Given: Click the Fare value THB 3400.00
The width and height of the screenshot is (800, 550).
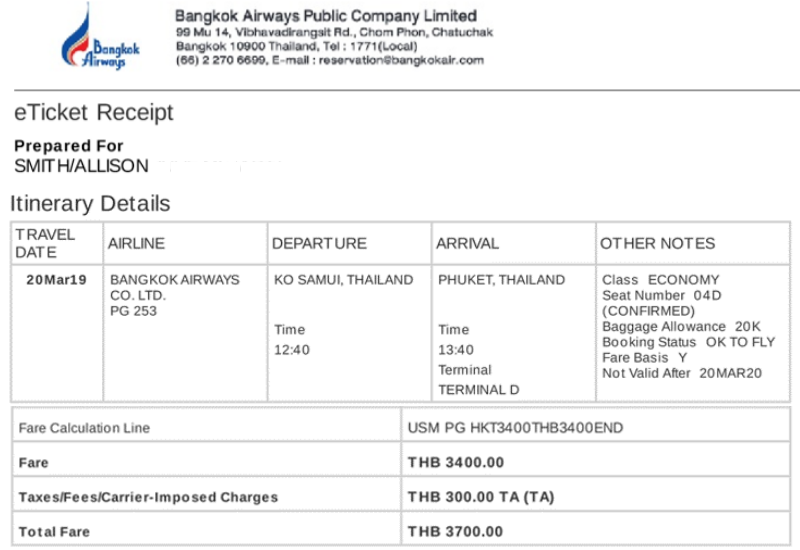Looking at the screenshot, I should [456, 462].
